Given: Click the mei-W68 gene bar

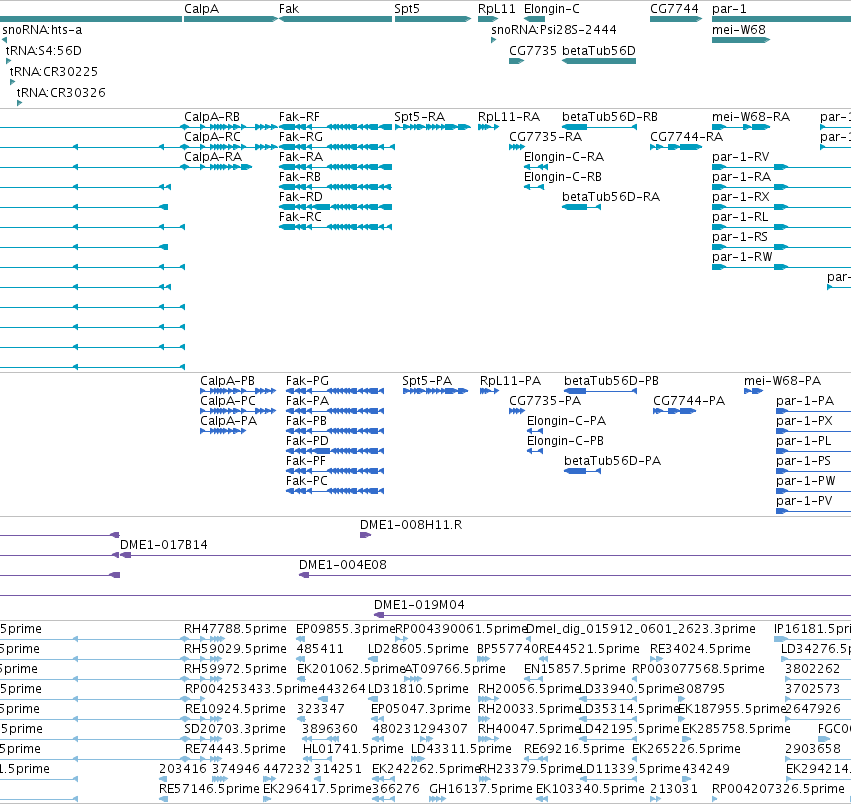Looking at the screenshot, I should coord(741,40).
